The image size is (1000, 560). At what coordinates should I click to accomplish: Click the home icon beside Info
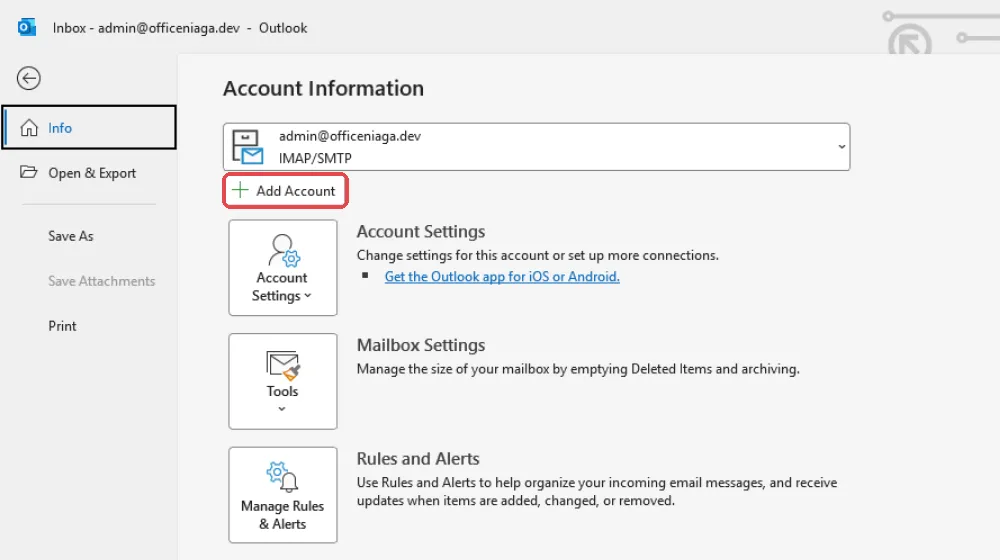(29, 128)
